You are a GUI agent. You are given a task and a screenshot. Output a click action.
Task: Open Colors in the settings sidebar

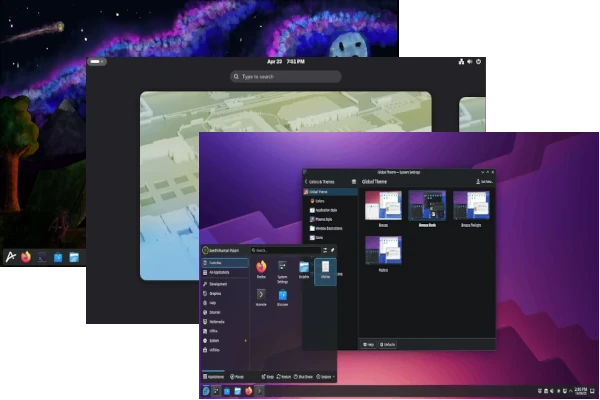(331, 201)
